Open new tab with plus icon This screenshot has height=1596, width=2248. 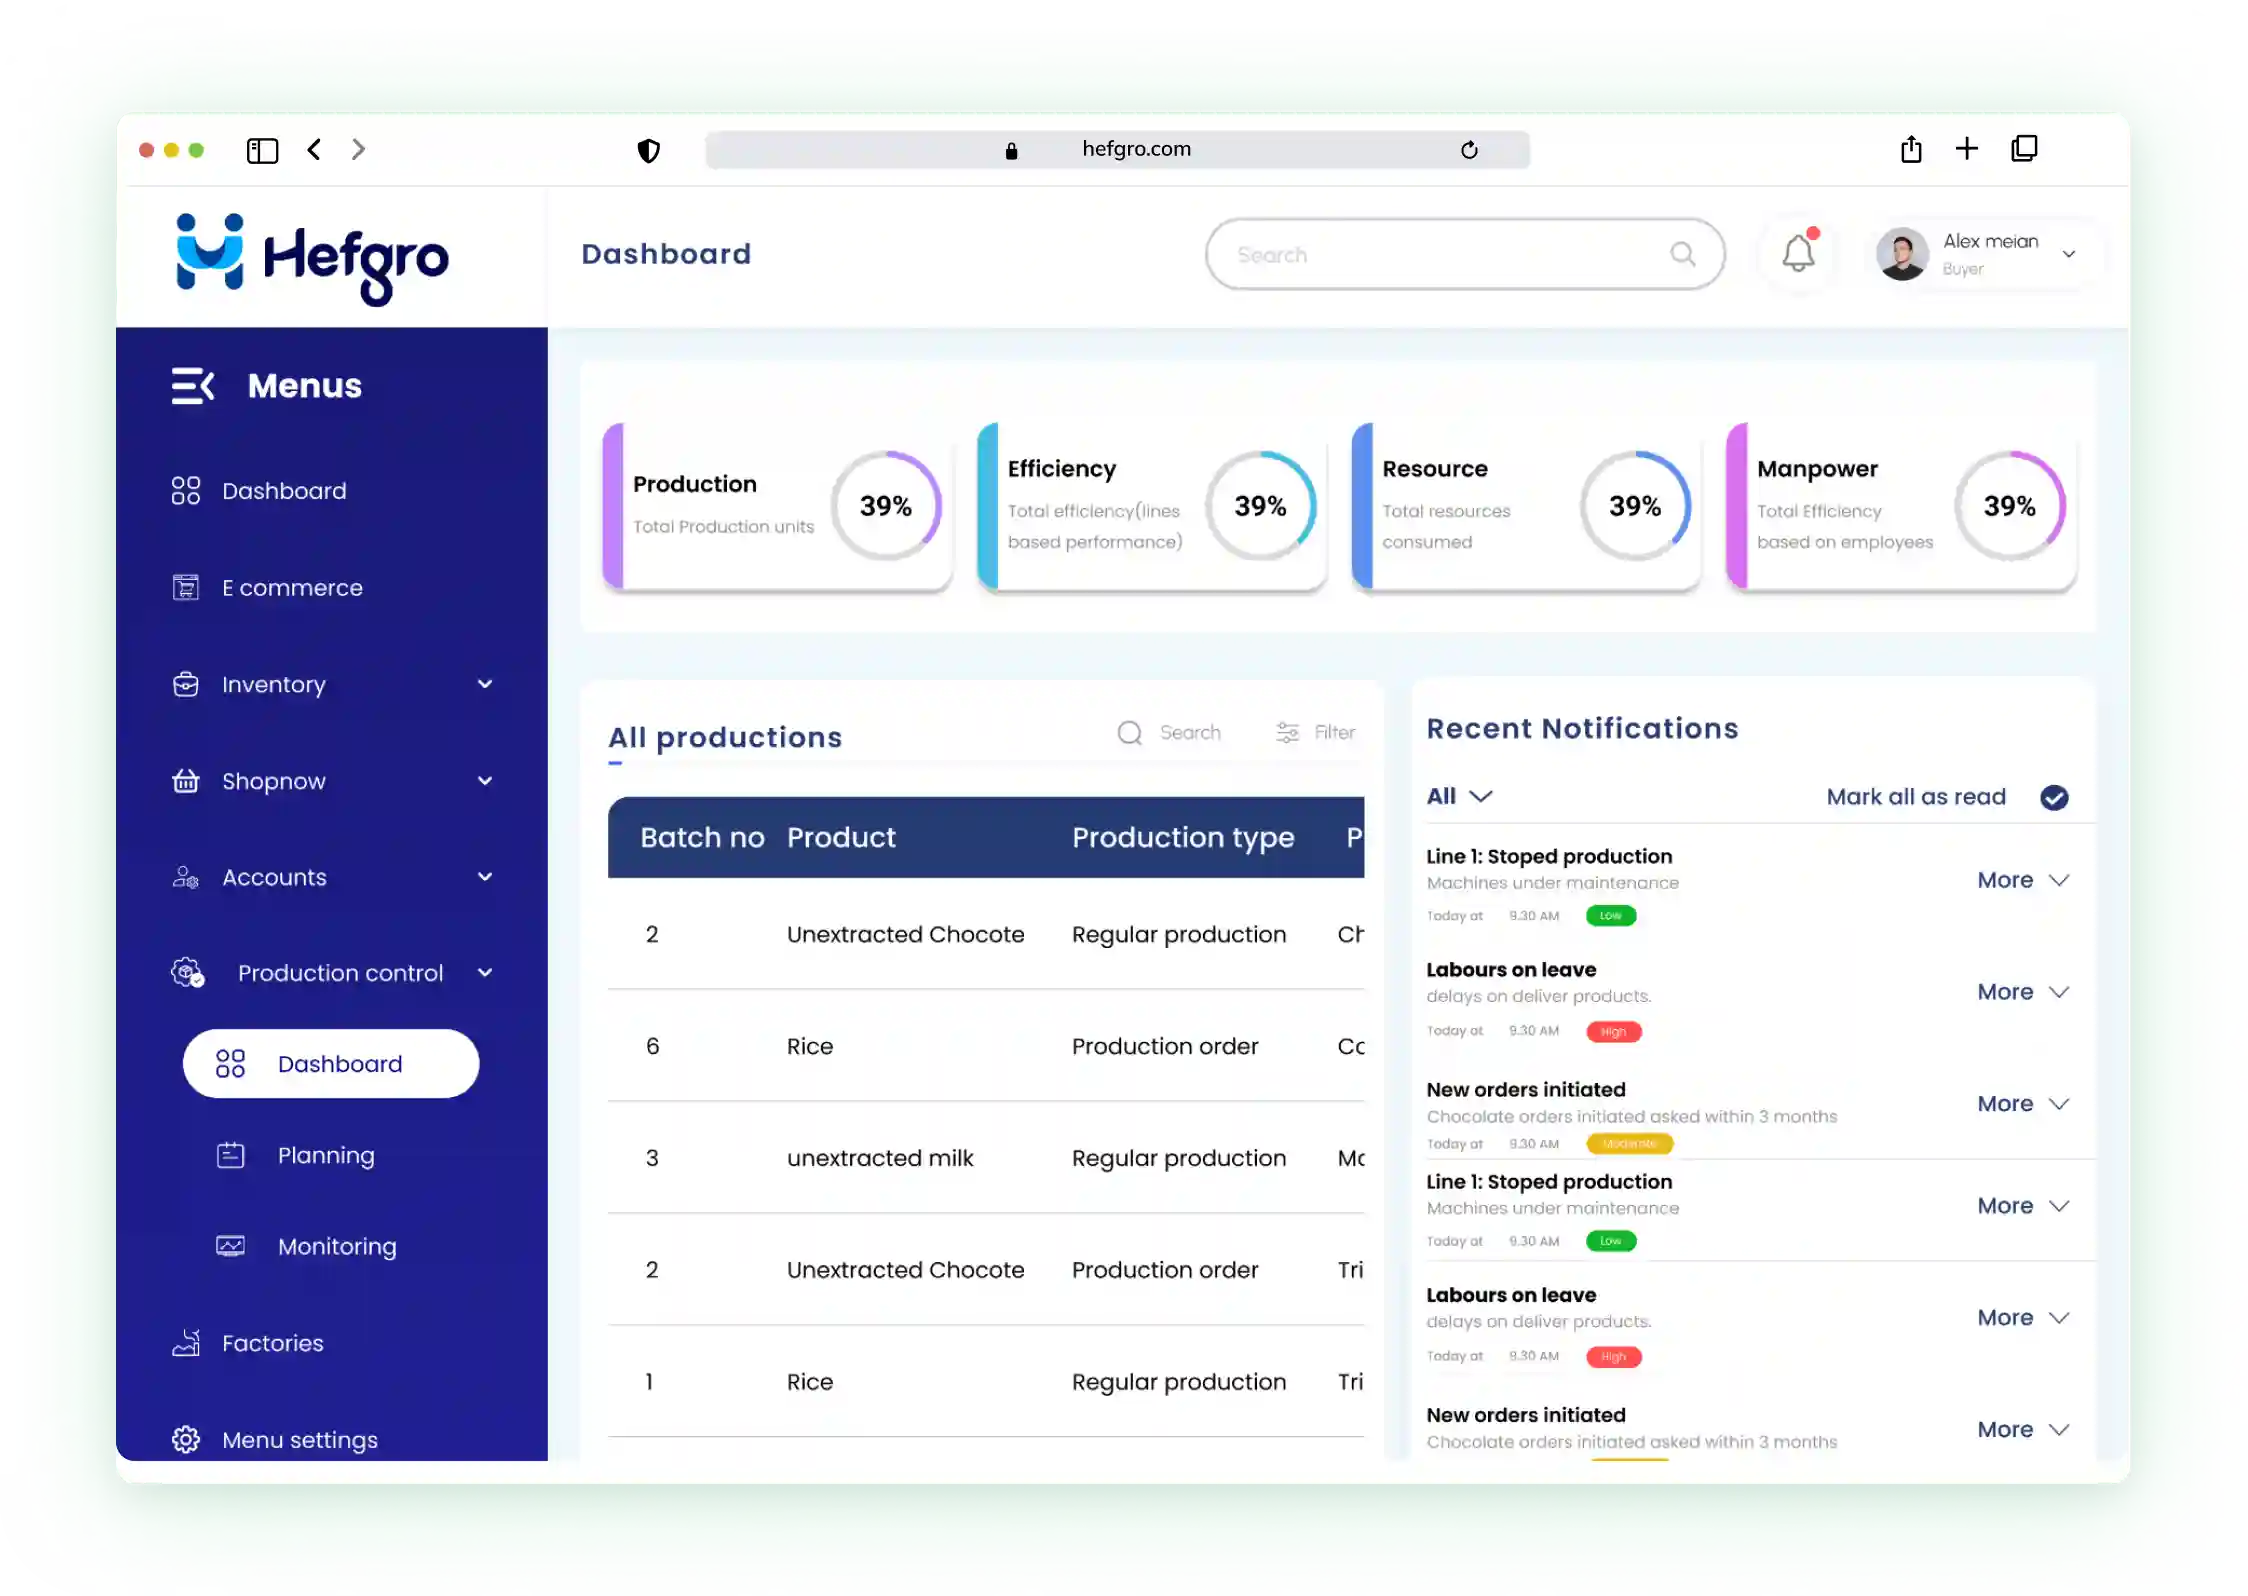(1967, 149)
